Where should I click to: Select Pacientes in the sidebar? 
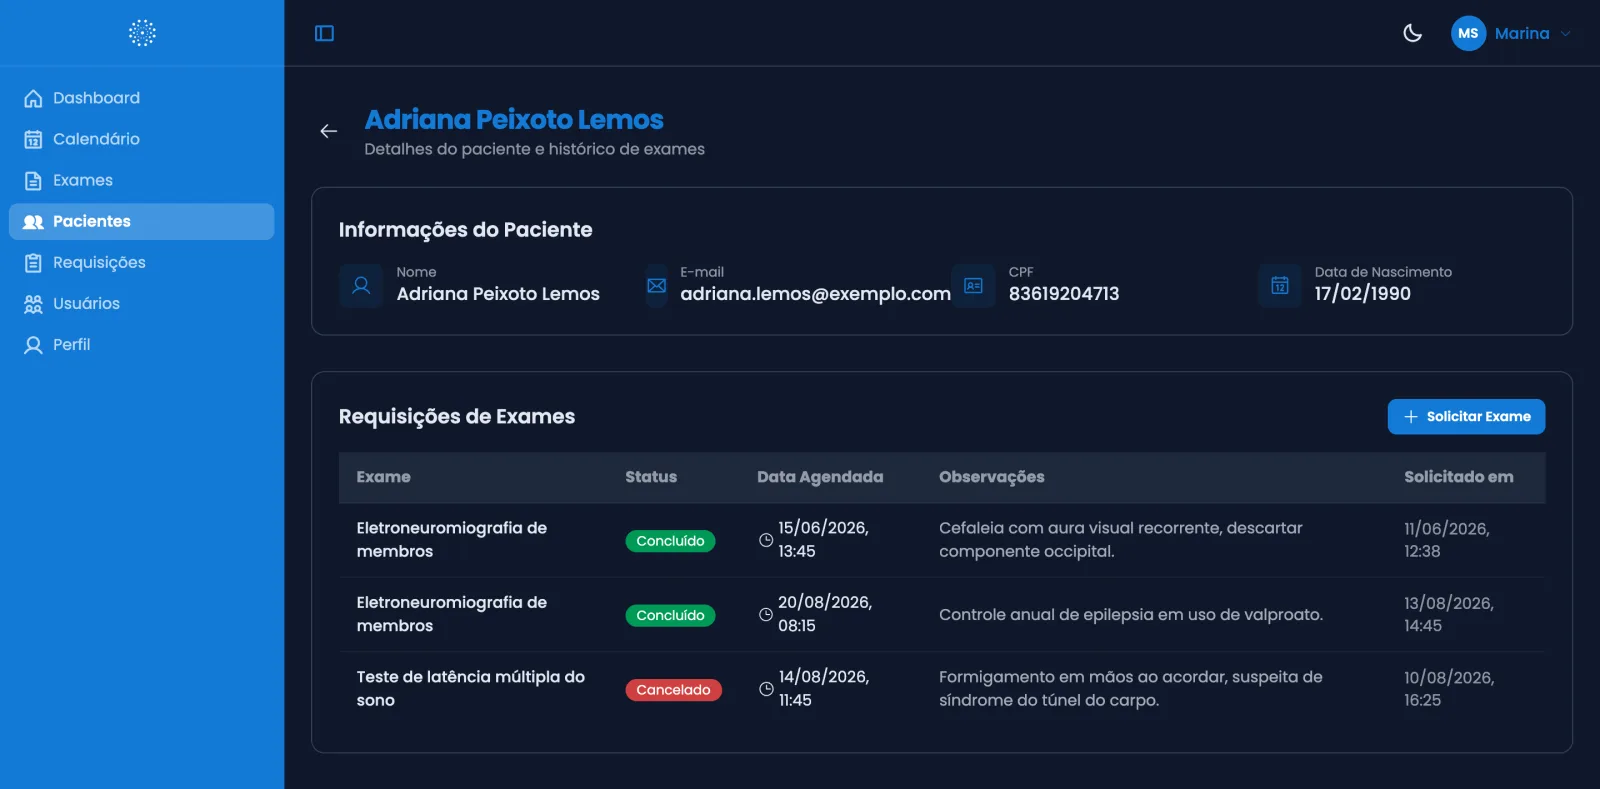coord(142,221)
